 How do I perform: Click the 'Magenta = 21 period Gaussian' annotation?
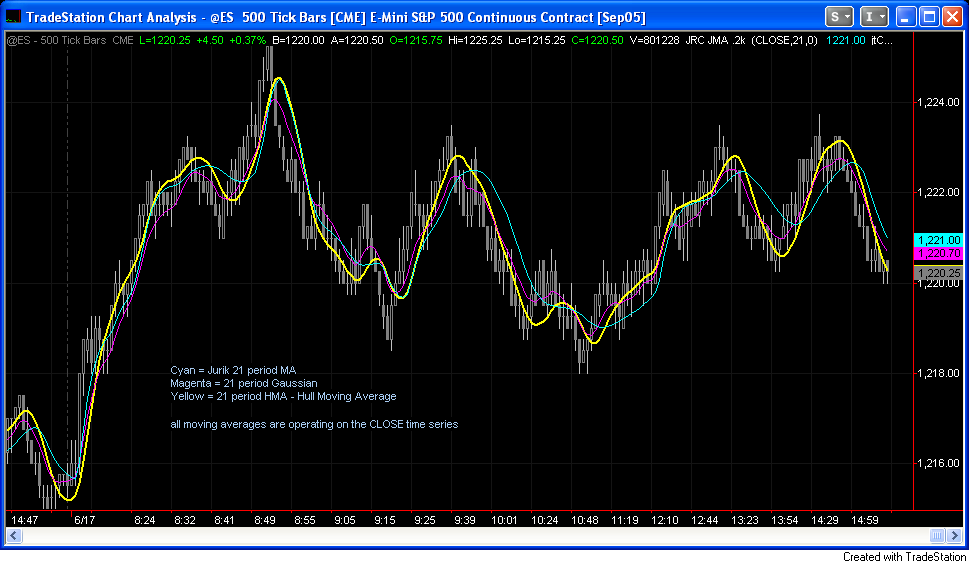243,383
